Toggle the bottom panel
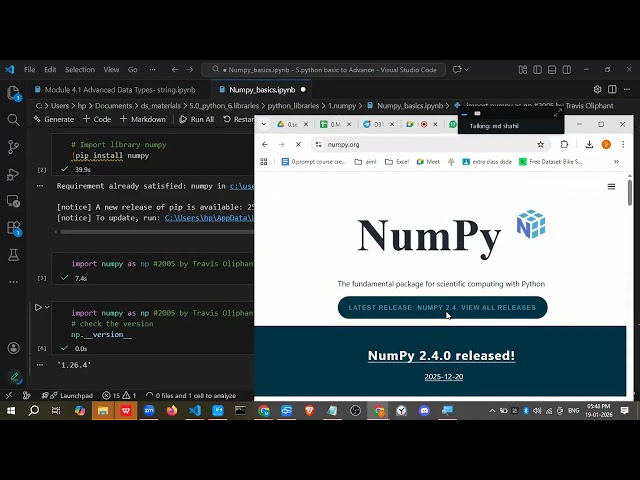Viewport: 640px width, 480px height. coord(552,70)
